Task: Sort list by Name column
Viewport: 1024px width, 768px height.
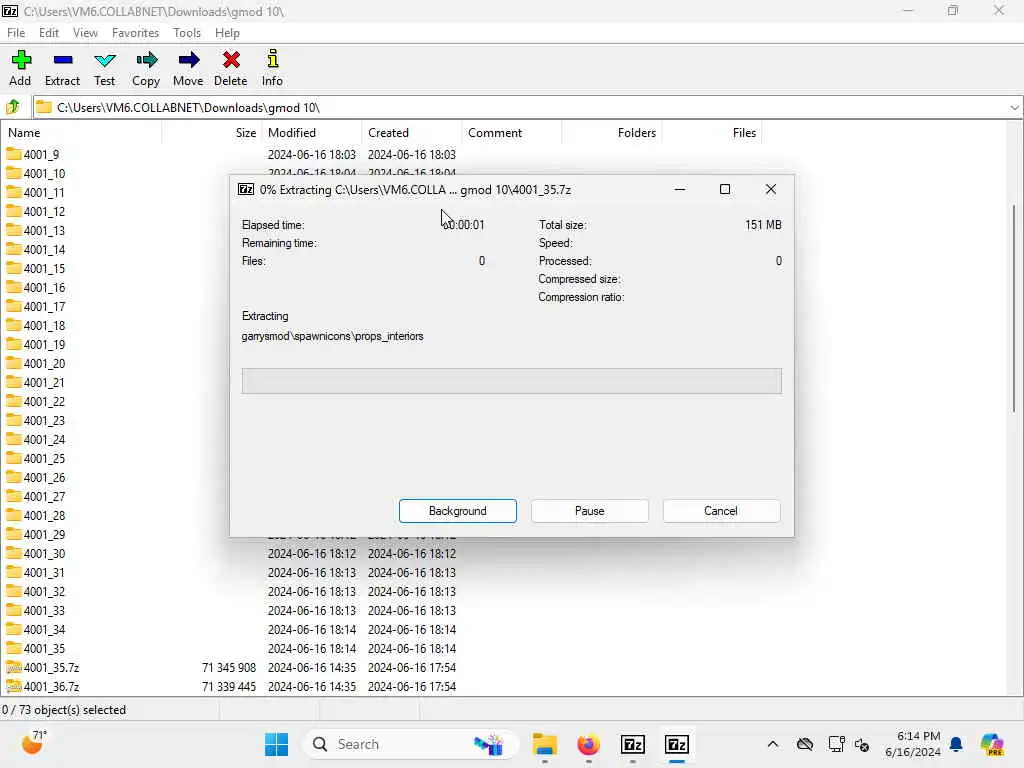Action: coord(81,133)
